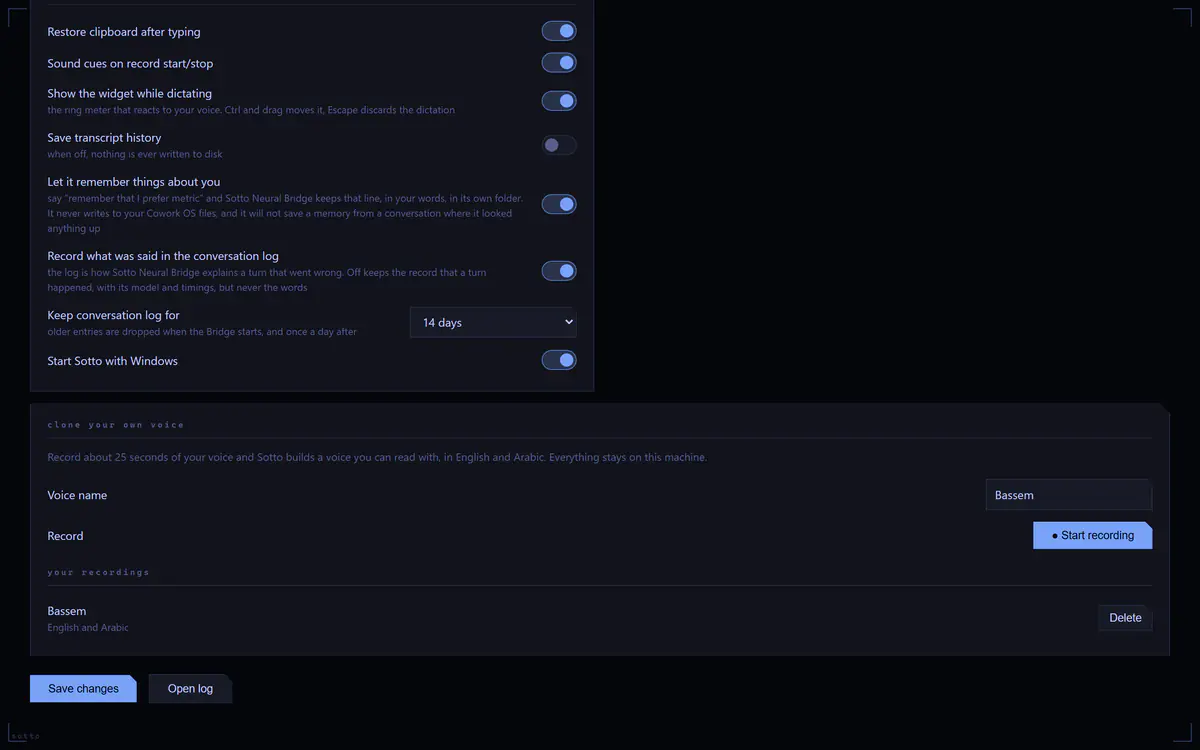The image size is (1200, 750).
Task: Click the Voice name label
Action: [x=77, y=496]
